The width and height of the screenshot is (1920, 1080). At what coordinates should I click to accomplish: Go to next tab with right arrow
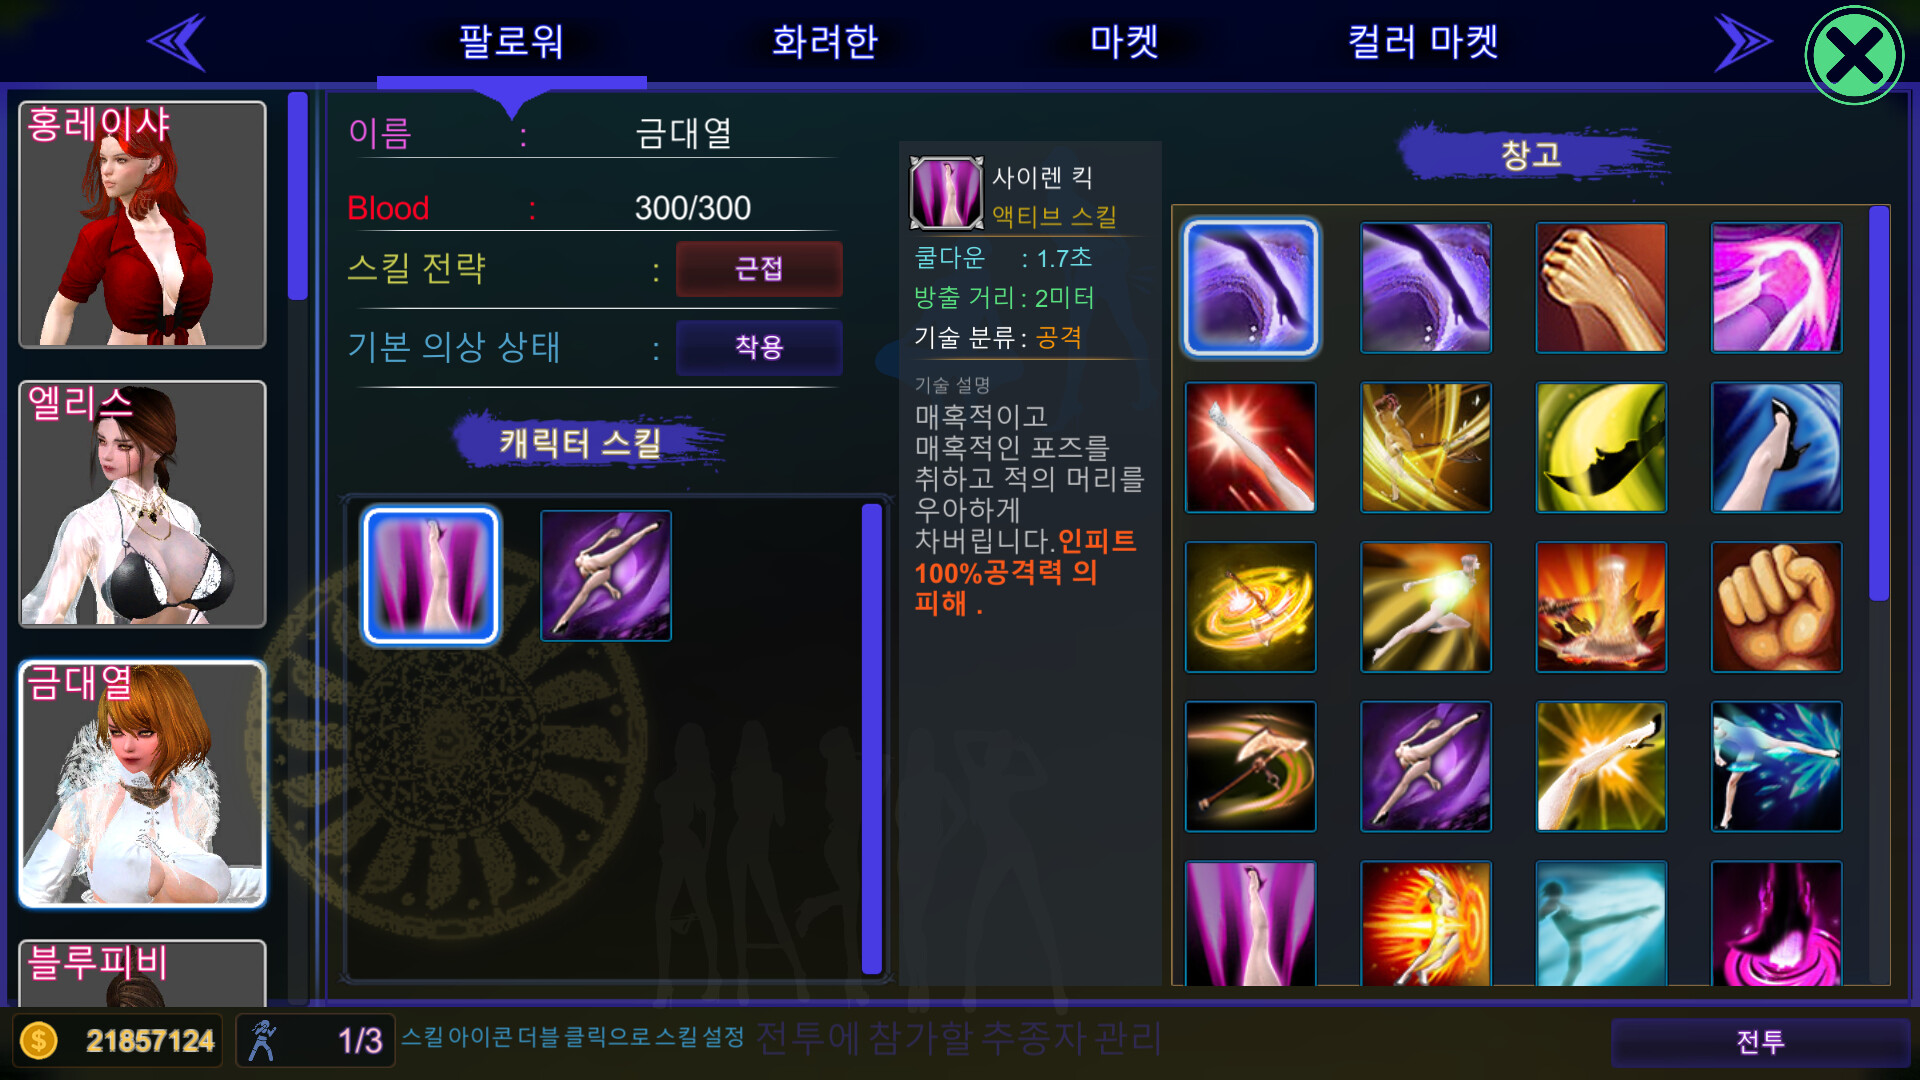1743,42
